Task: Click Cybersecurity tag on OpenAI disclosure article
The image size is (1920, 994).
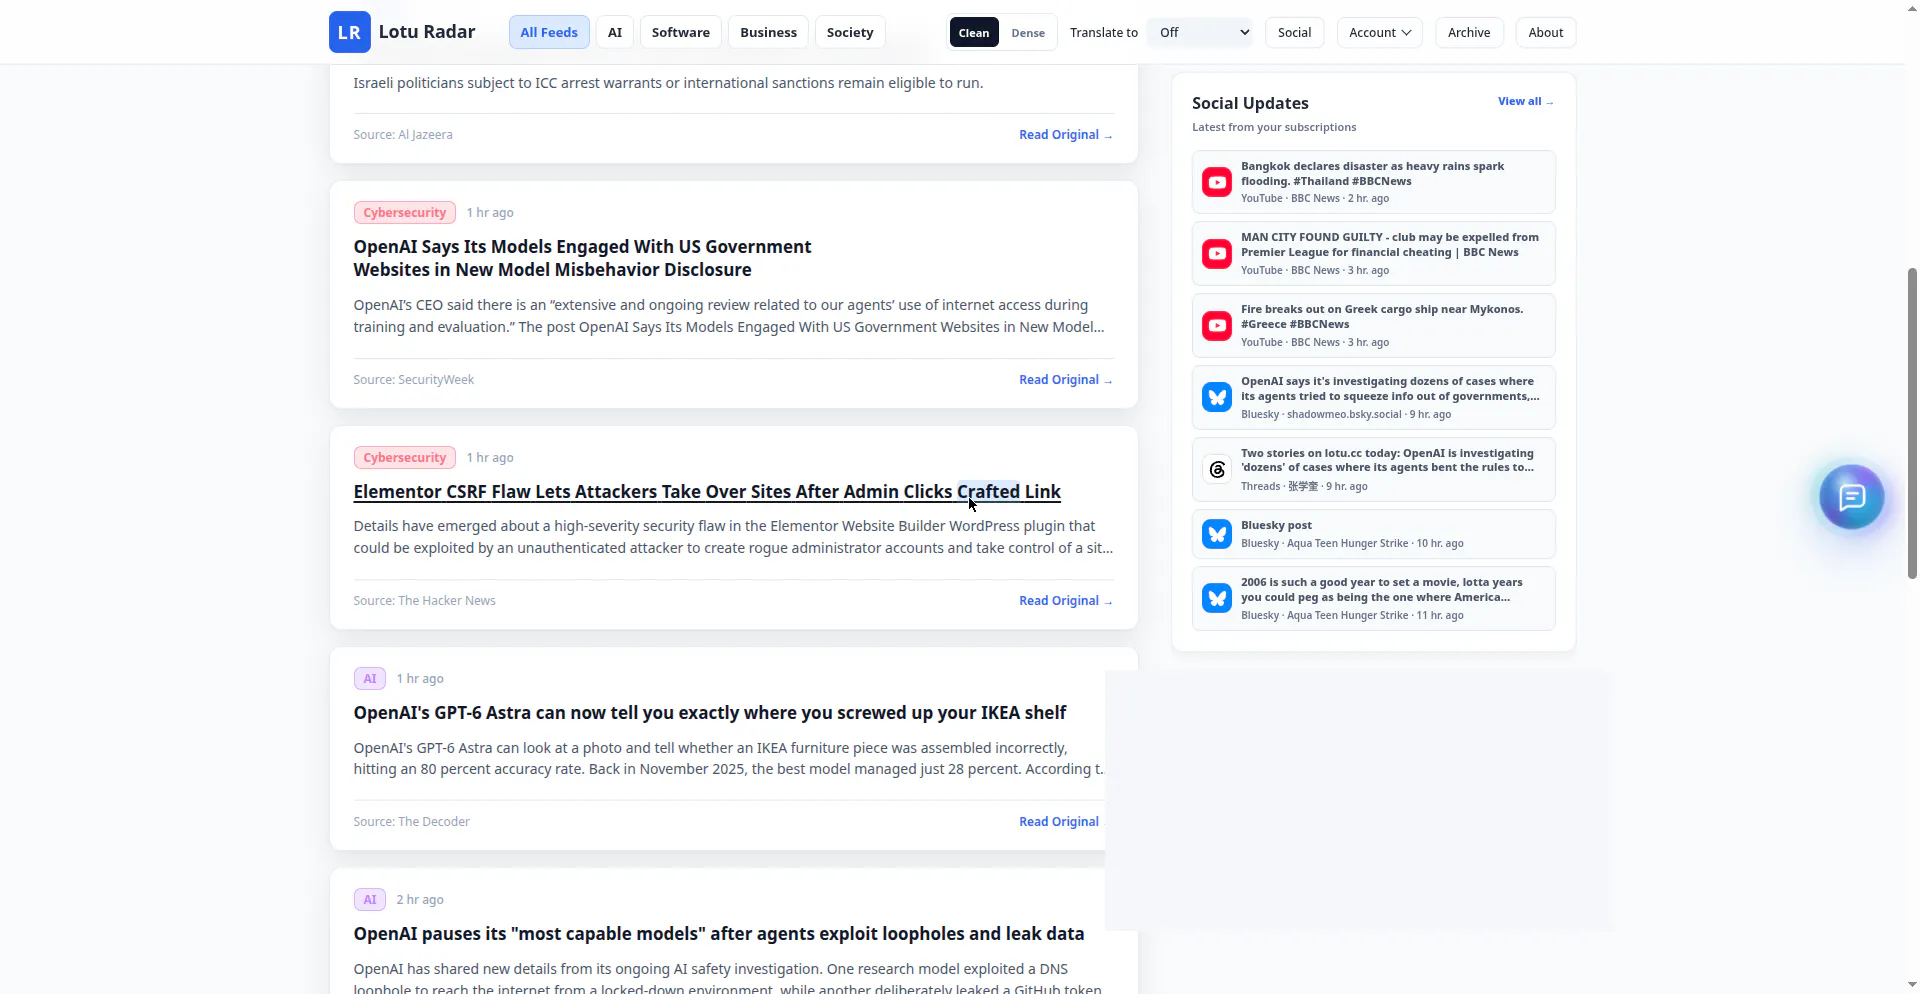Action: [405, 213]
